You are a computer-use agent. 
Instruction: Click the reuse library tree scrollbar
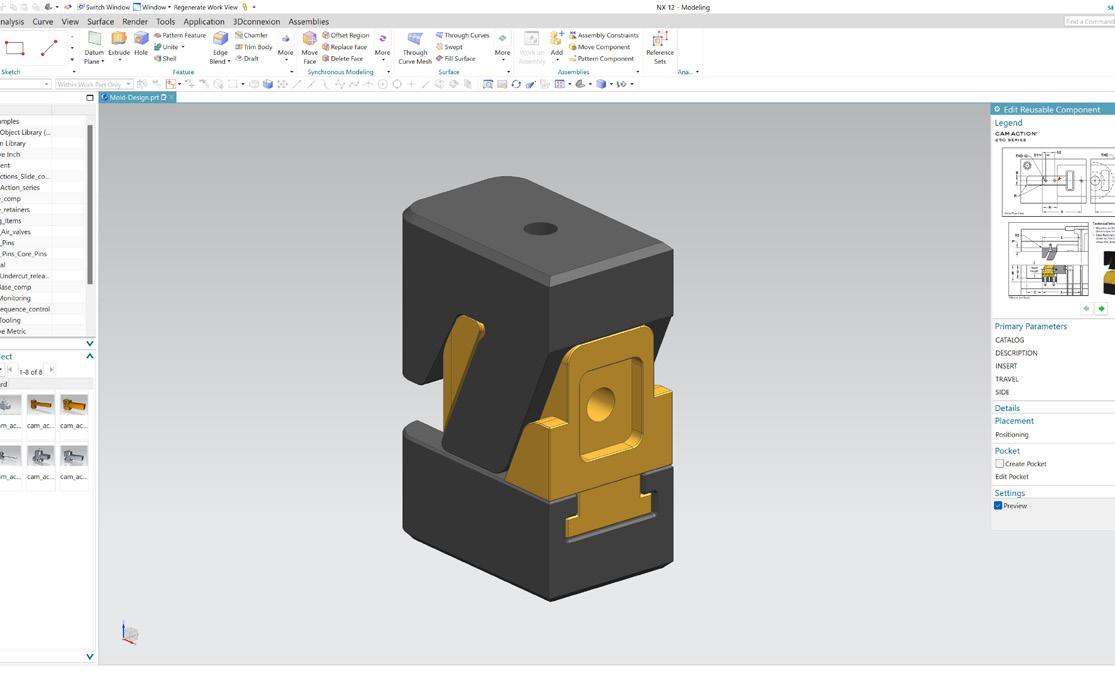90,204
